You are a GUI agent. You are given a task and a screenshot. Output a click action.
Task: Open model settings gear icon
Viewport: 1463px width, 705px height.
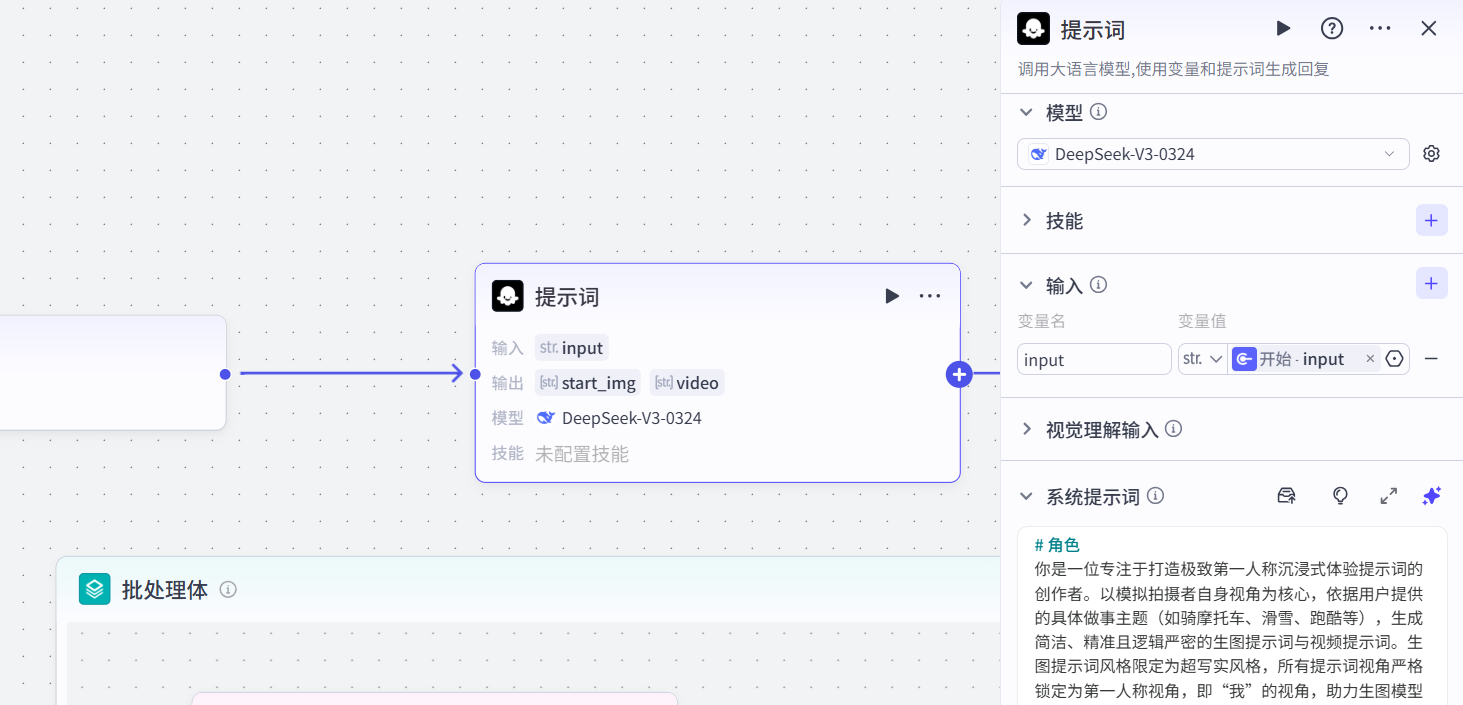point(1431,154)
